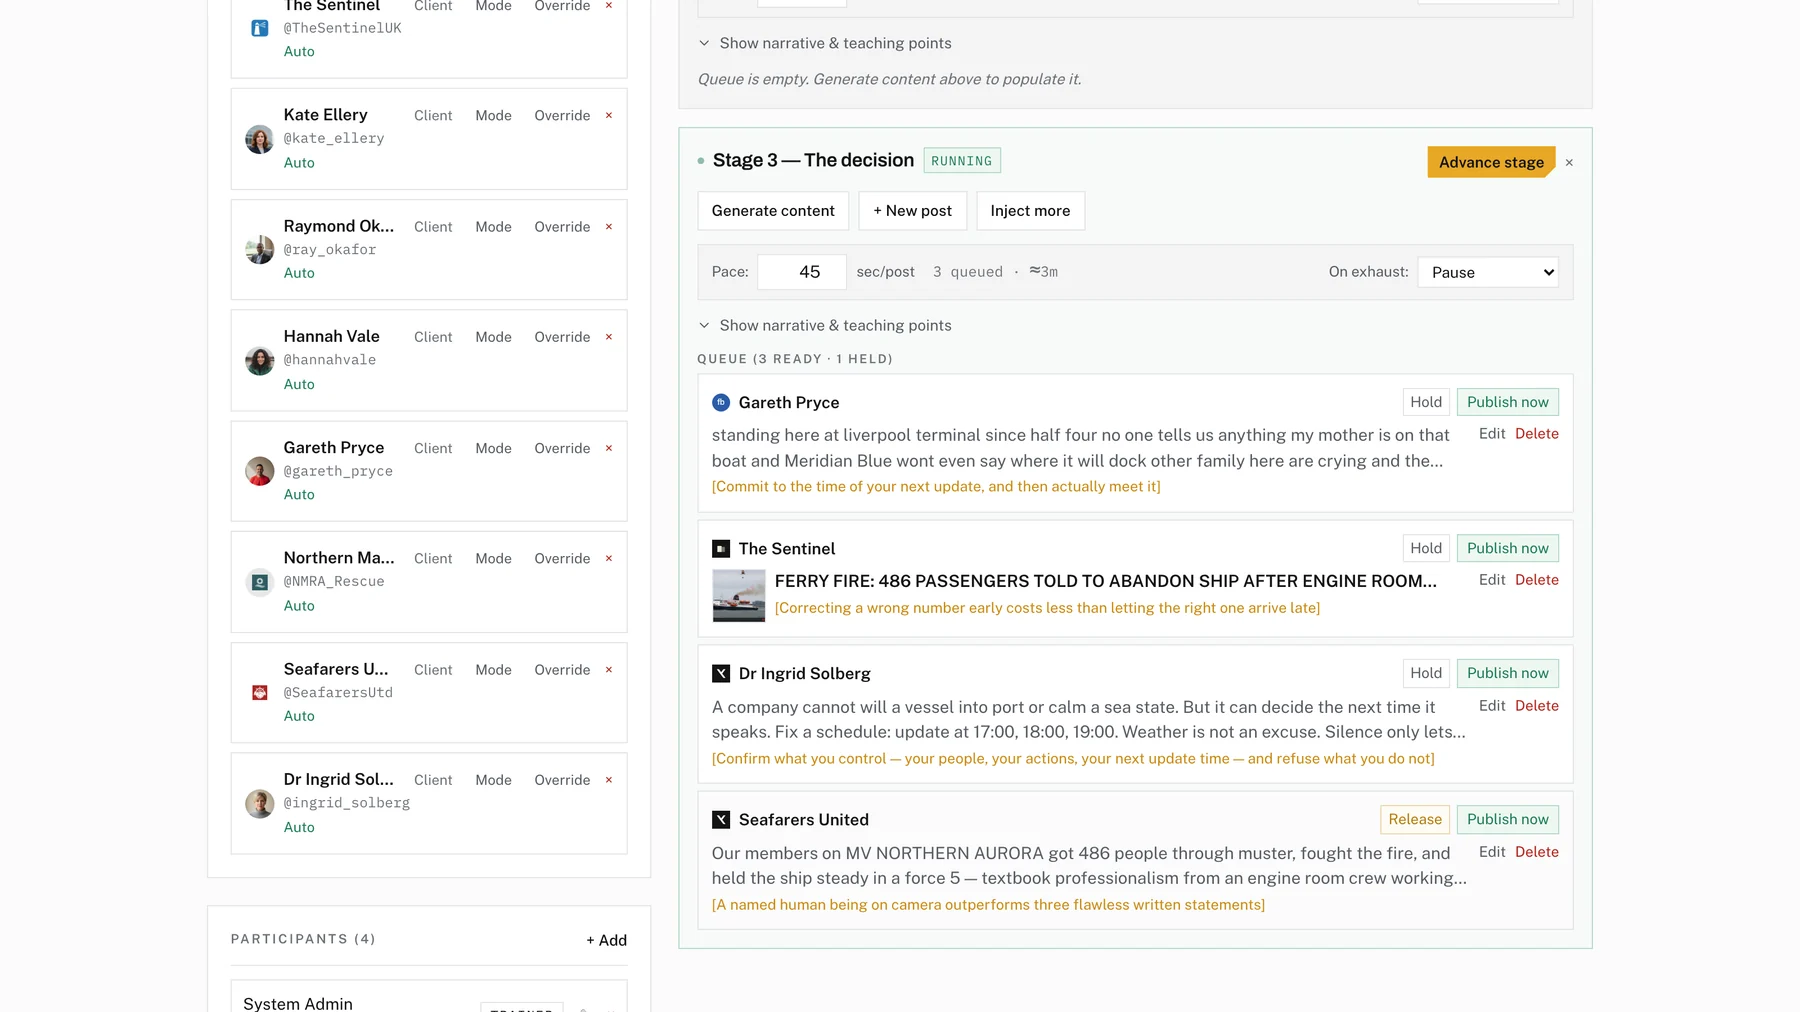Click the Inject more button
The width and height of the screenshot is (1800, 1012).
[1030, 211]
